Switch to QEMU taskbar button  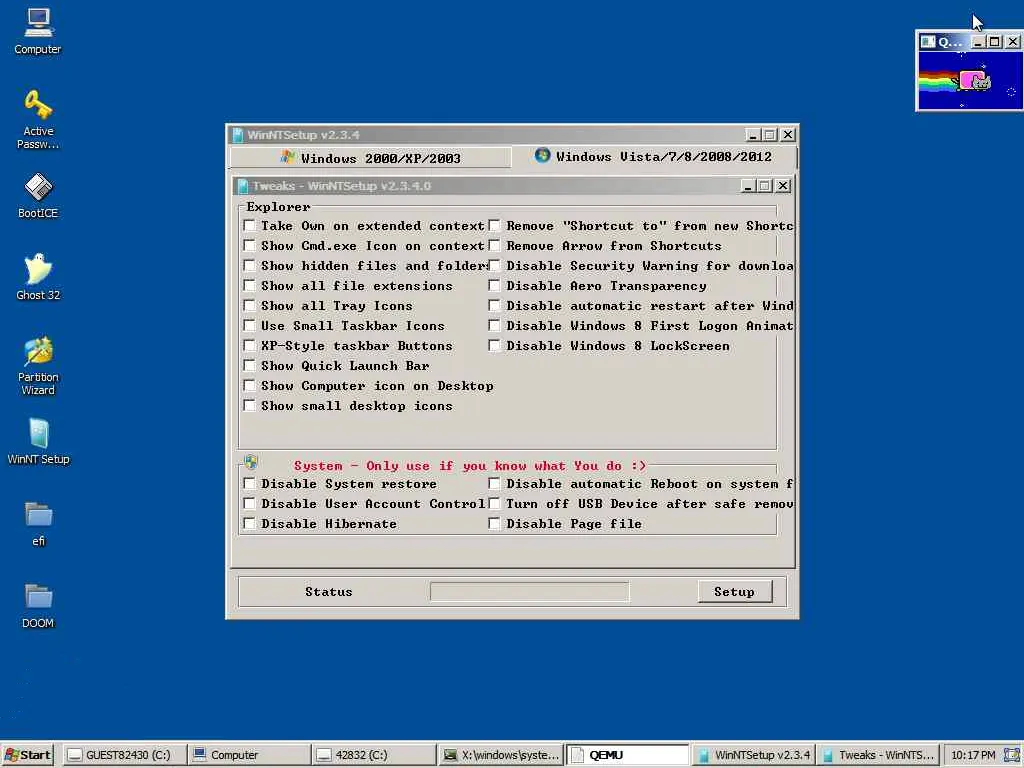(x=628, y=755)
